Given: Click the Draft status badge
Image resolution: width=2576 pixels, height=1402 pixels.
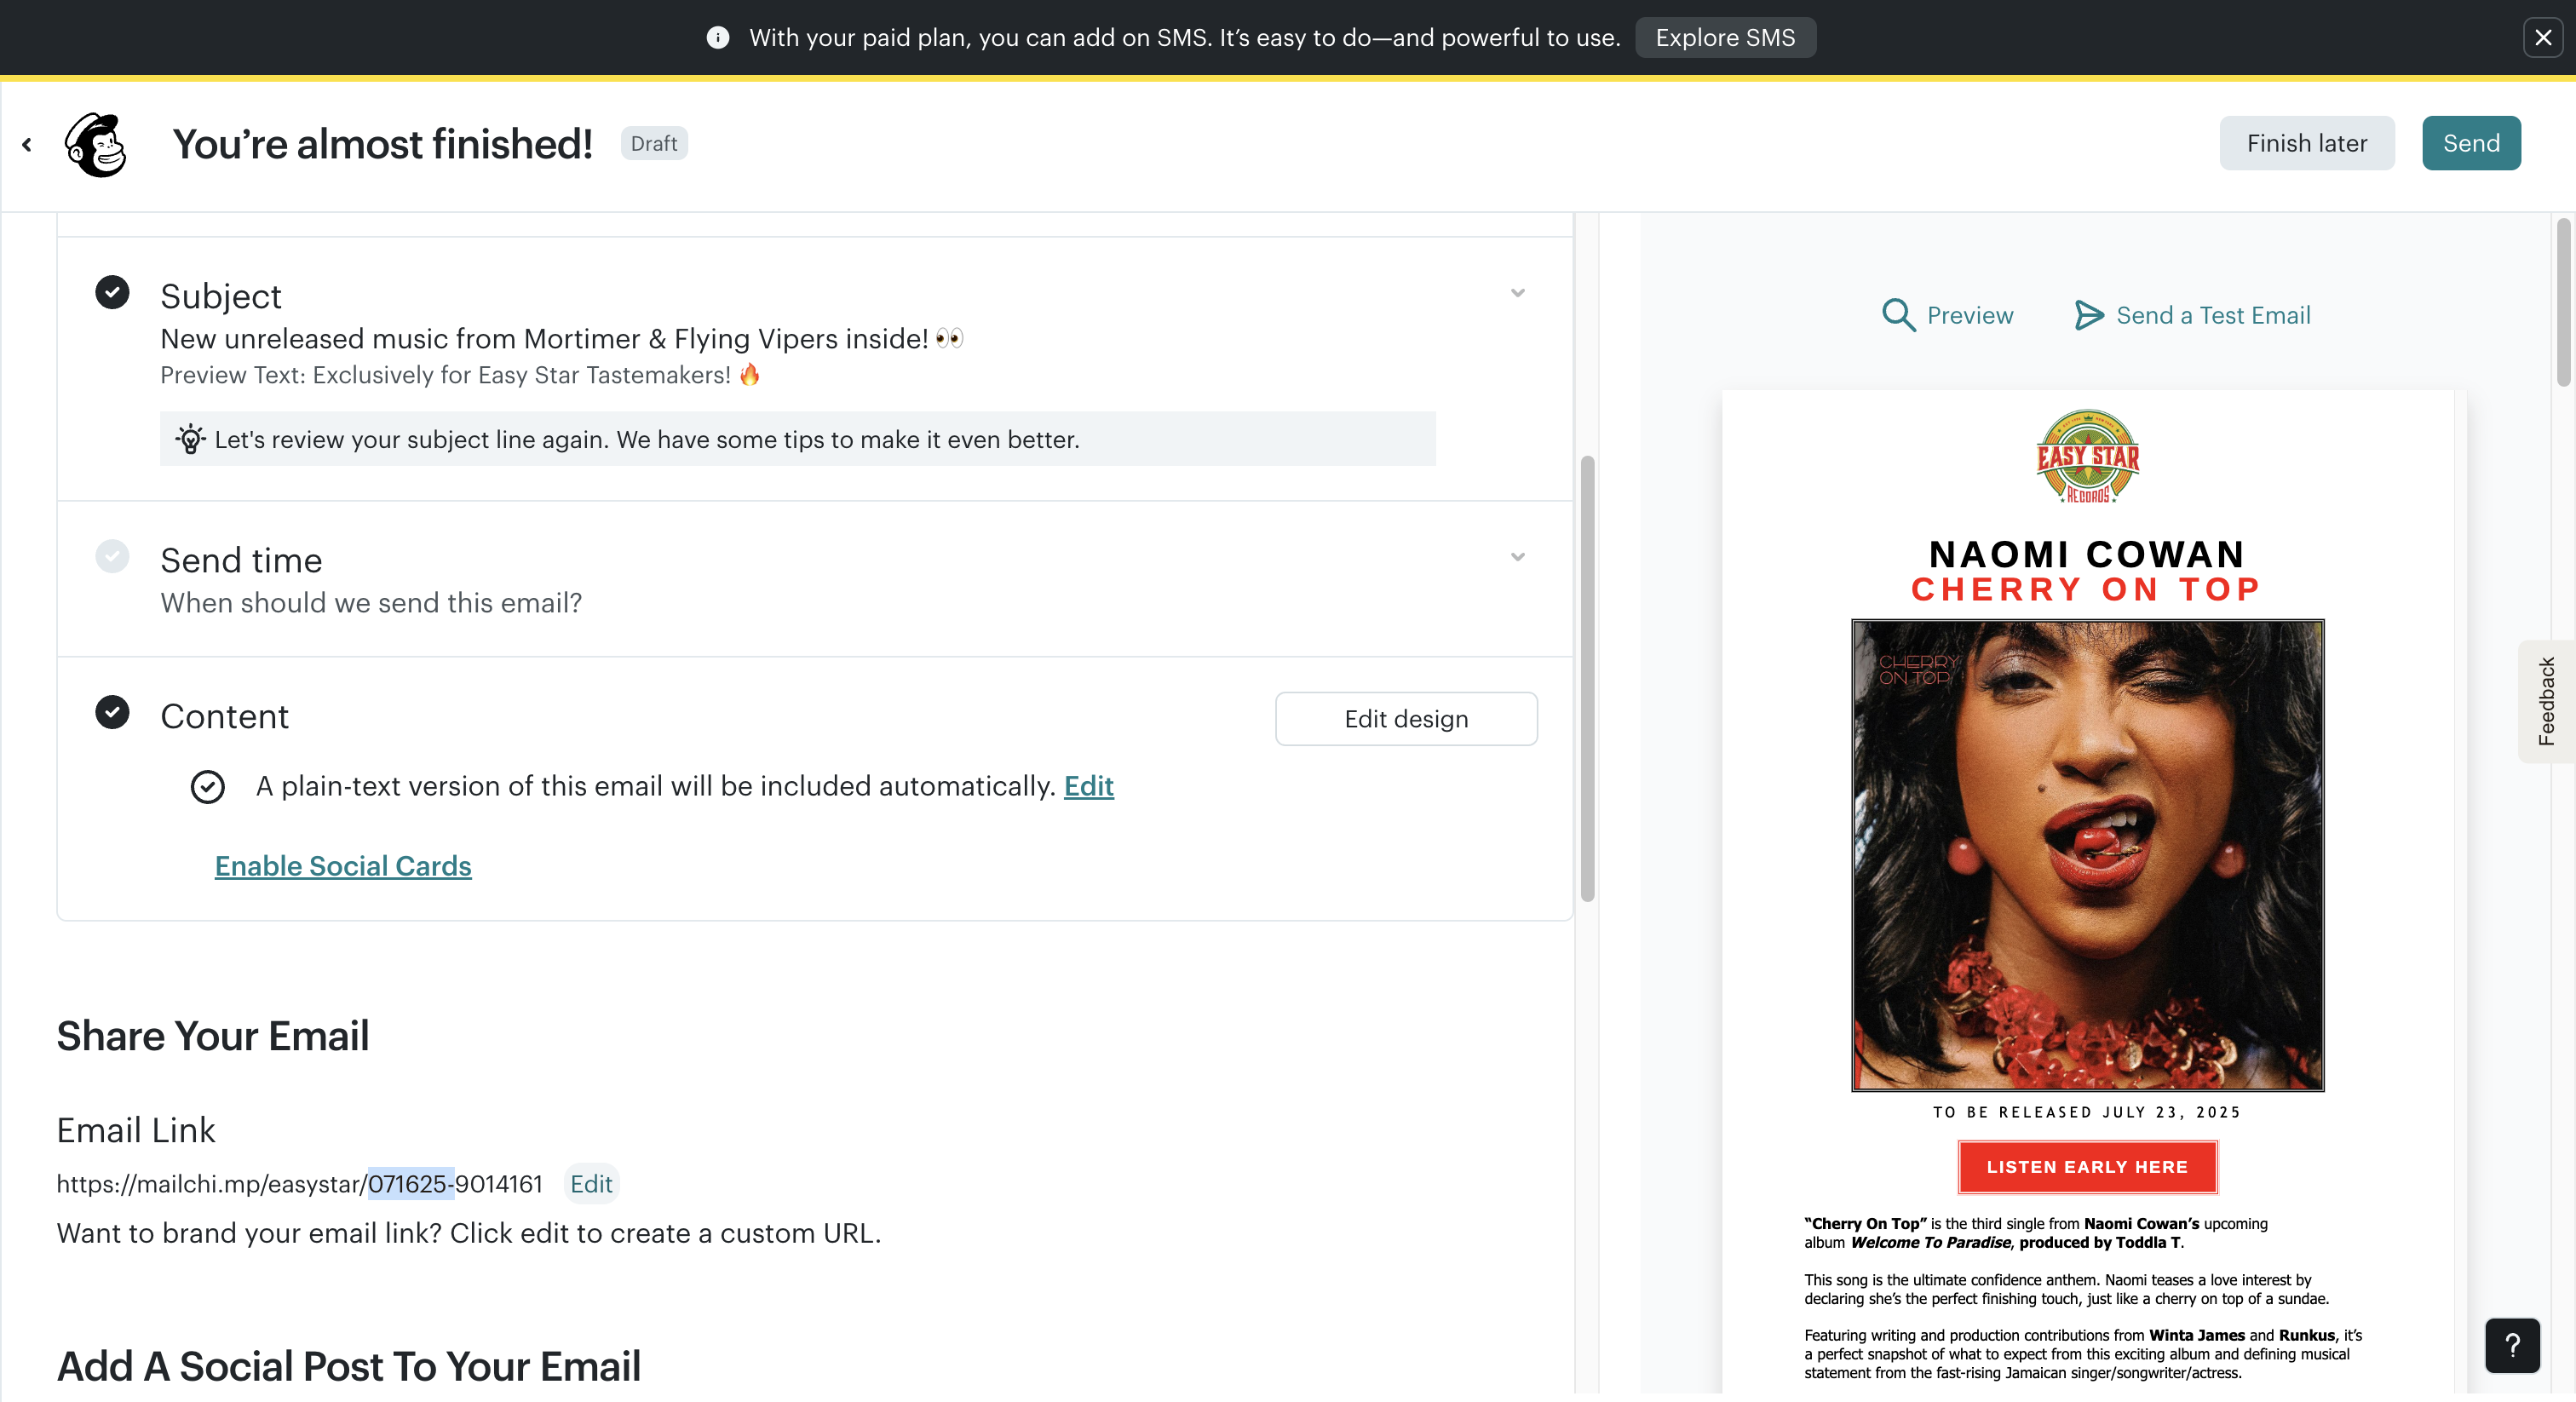Looking at the screenshot, I should click(x=654, y=144).
